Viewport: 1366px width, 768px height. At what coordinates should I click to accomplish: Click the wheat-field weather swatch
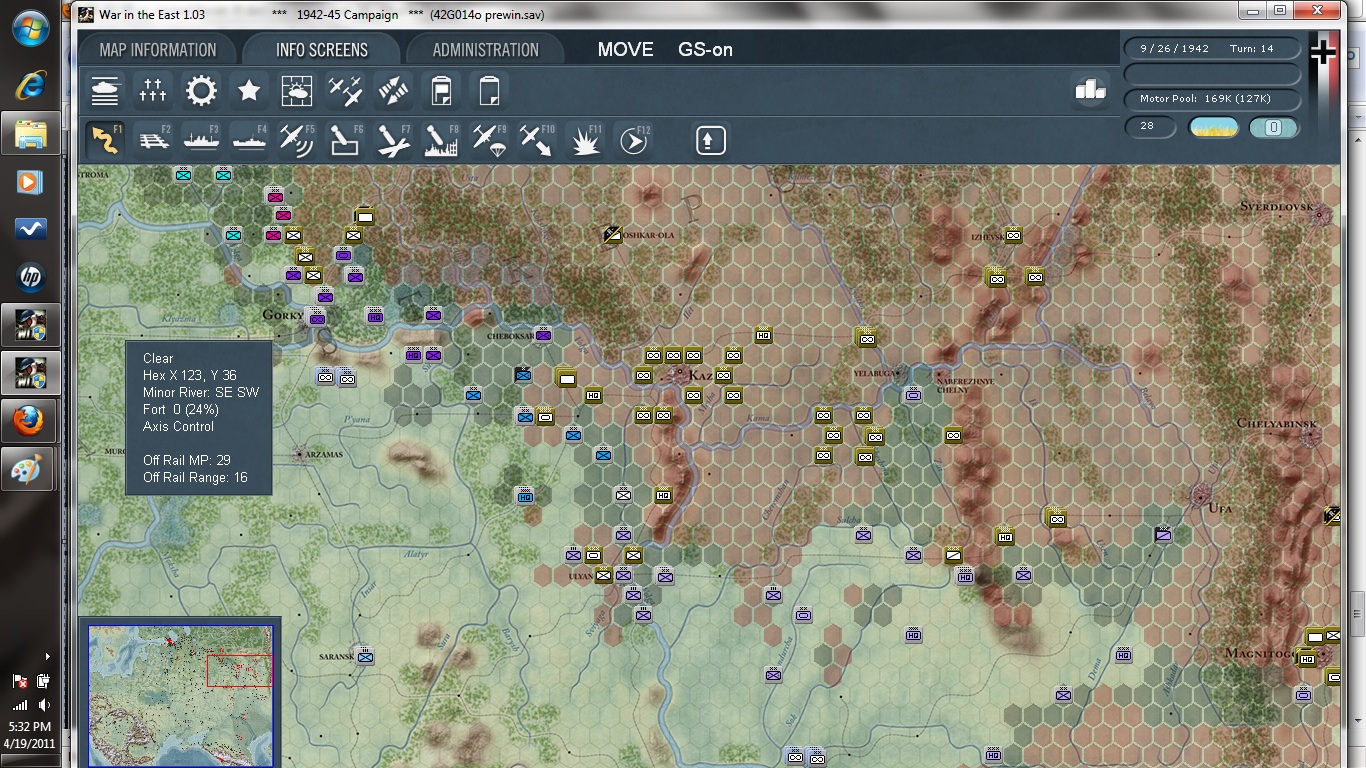click(x=1213, y=128)
